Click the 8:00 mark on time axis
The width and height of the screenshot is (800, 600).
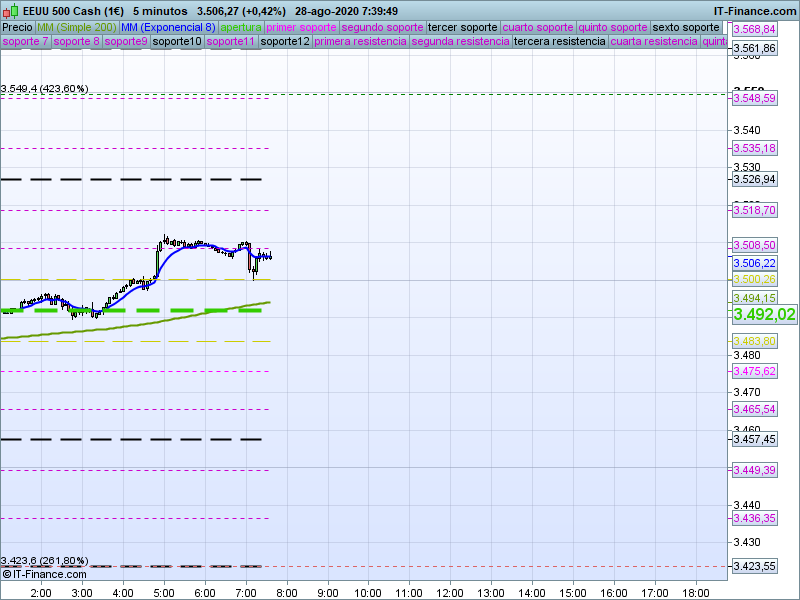click(287, 592)
